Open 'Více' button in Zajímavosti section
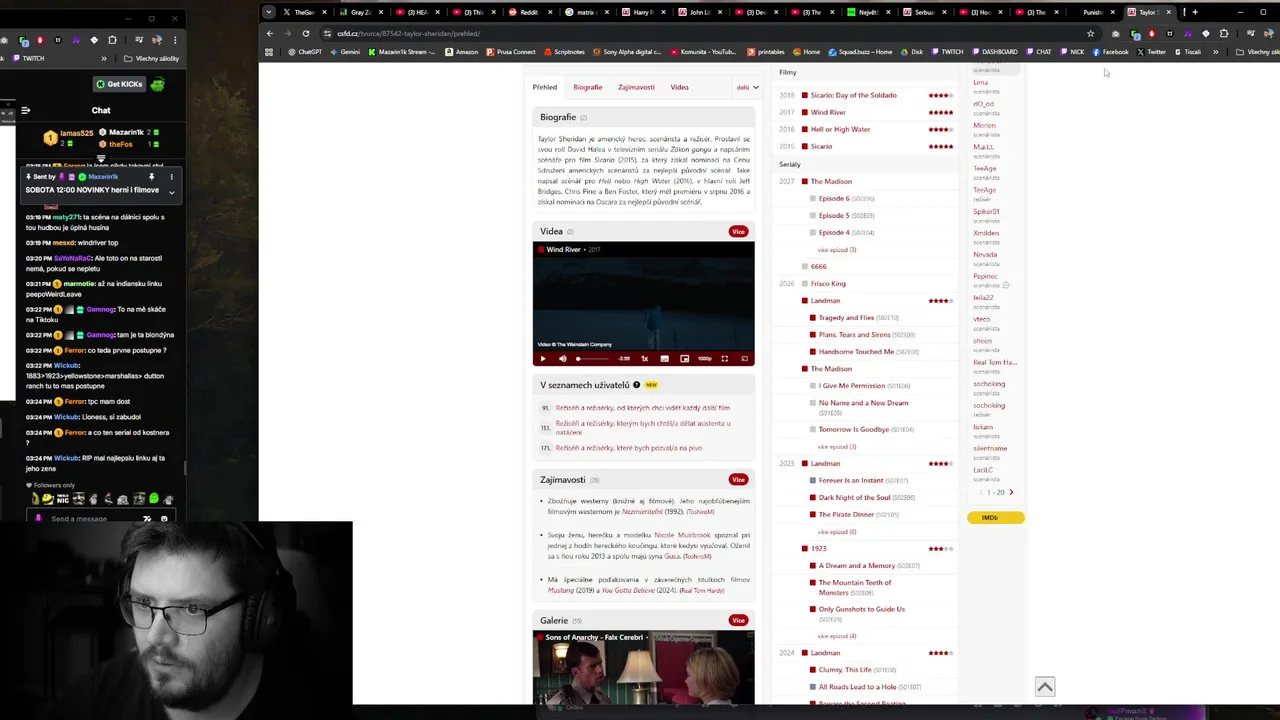Screen dimensions: 1280x720 pos(738,479)
